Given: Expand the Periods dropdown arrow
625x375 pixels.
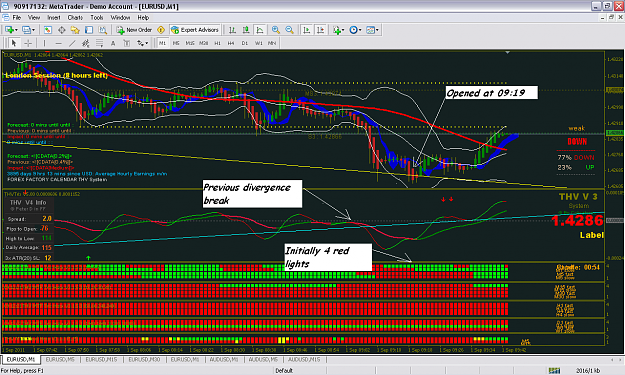Looking at the screenshot, I should point(360,30).
